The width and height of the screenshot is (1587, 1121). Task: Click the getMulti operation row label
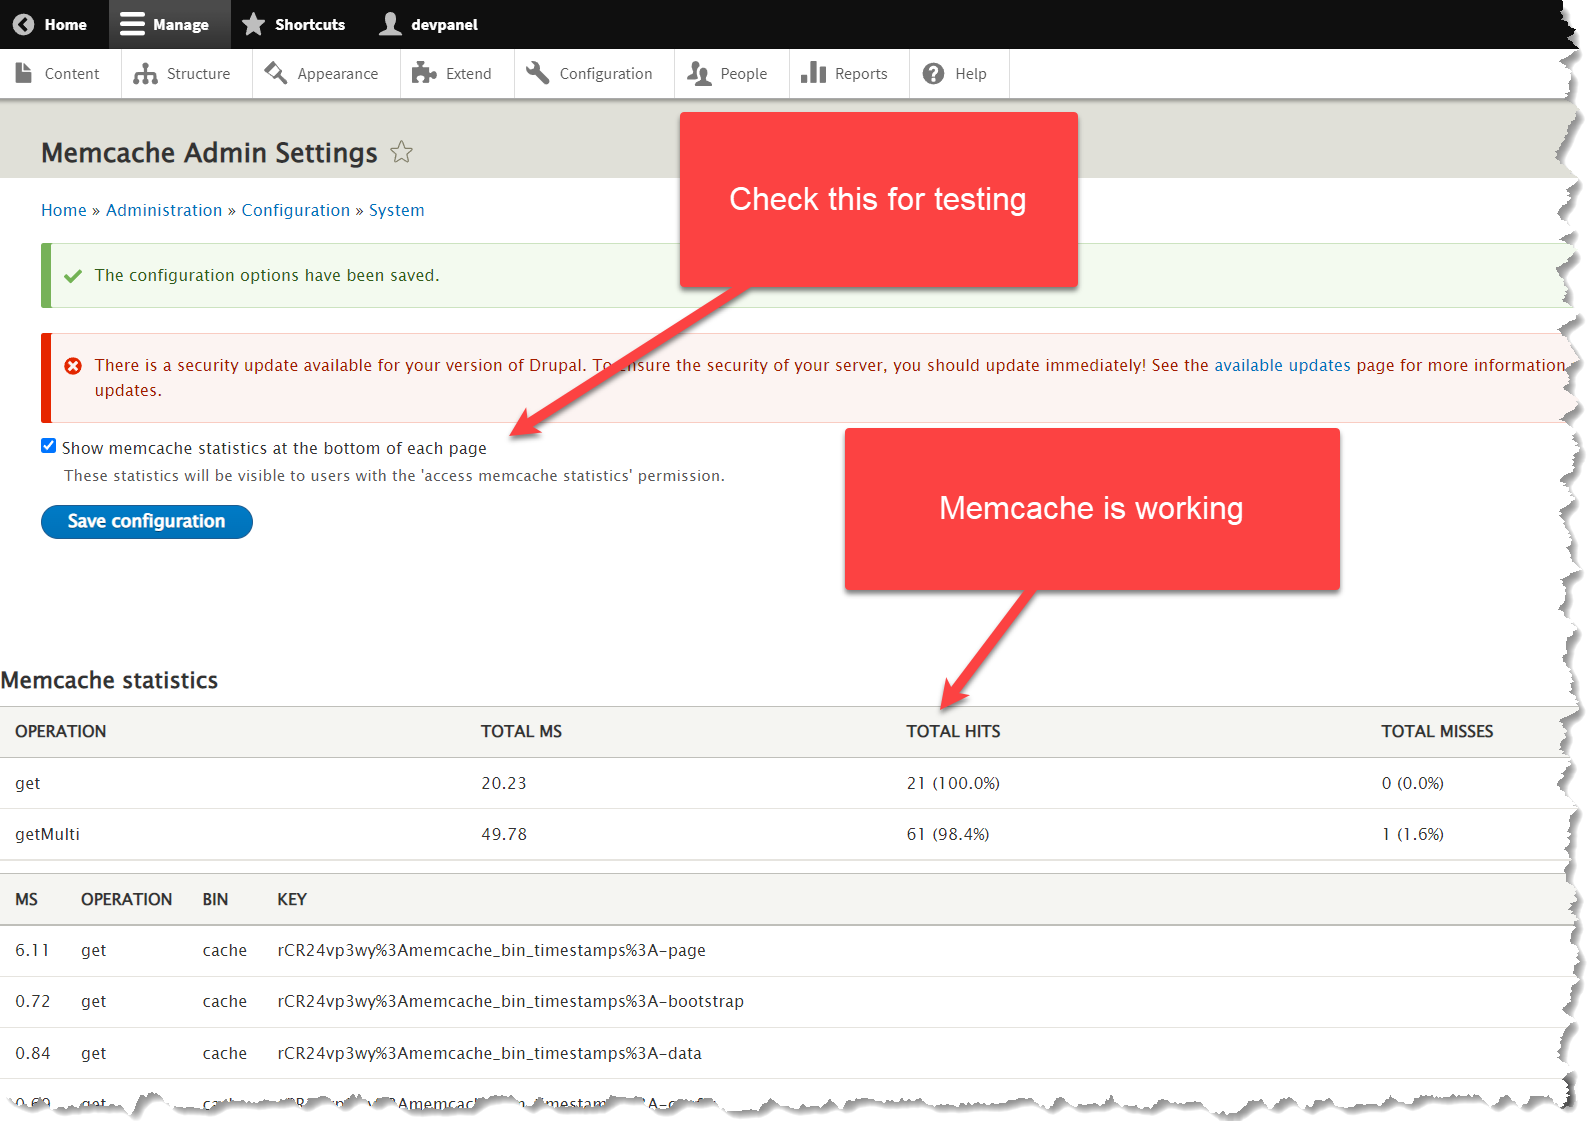(x=47, y=834)
